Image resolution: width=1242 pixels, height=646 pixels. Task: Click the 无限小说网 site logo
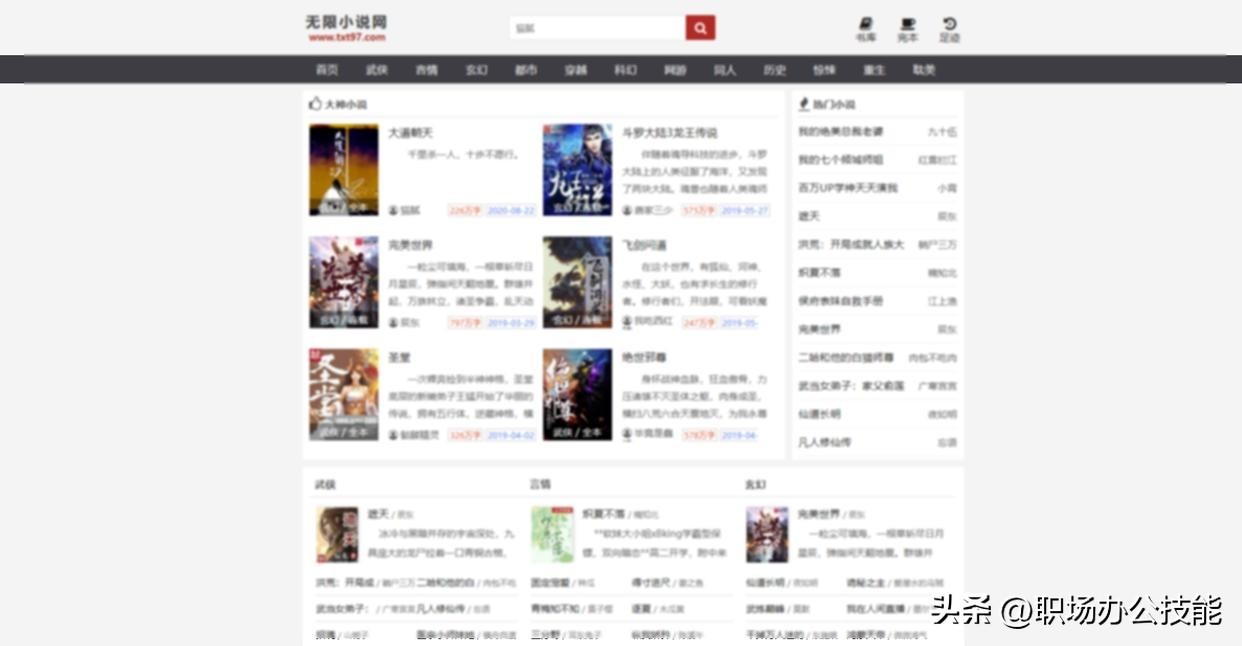click(346, 27)
